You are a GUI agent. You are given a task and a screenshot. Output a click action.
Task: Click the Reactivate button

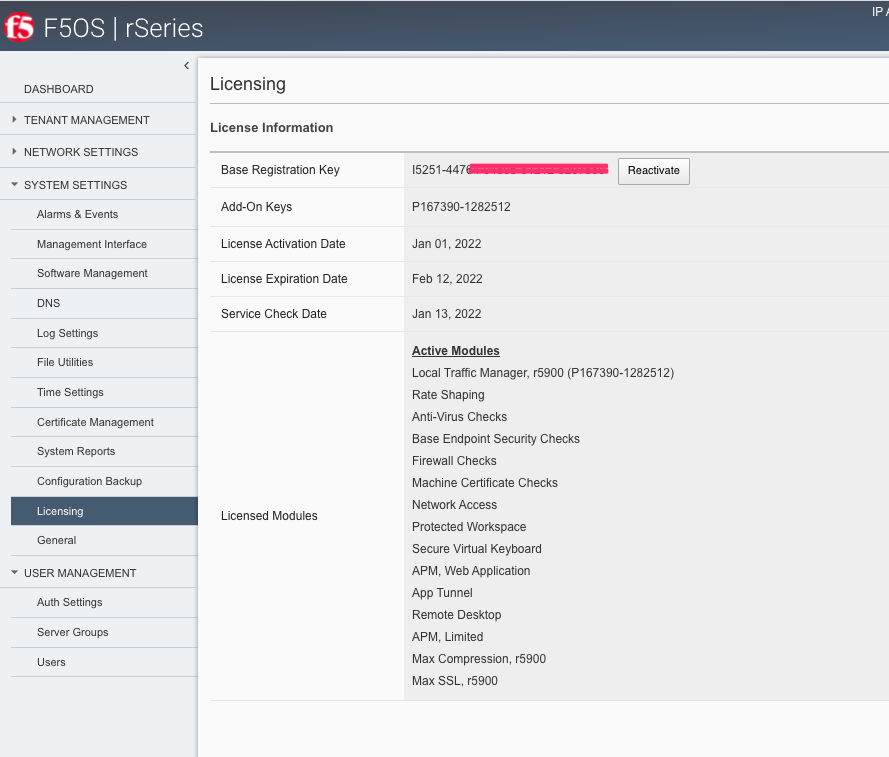(x=654, y=171)
